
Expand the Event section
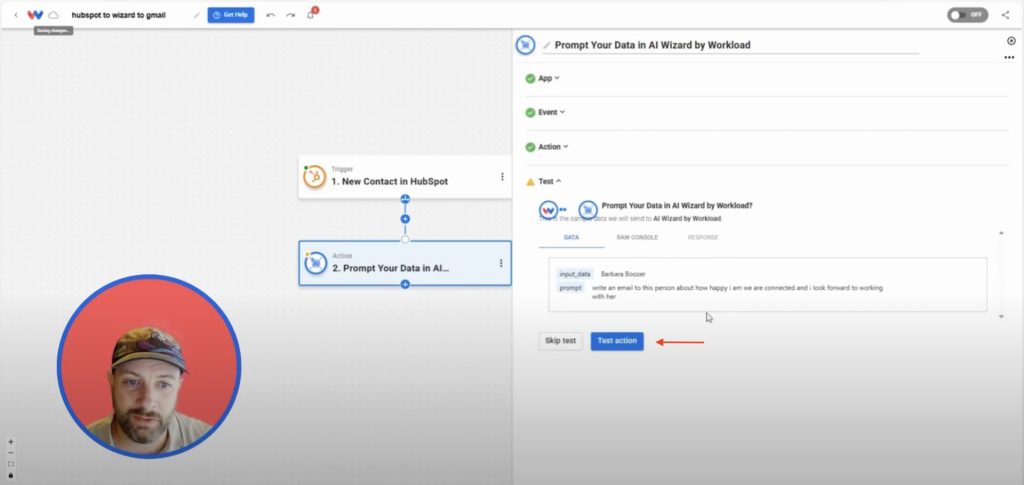pyautogui.click(x=551, y=112)
